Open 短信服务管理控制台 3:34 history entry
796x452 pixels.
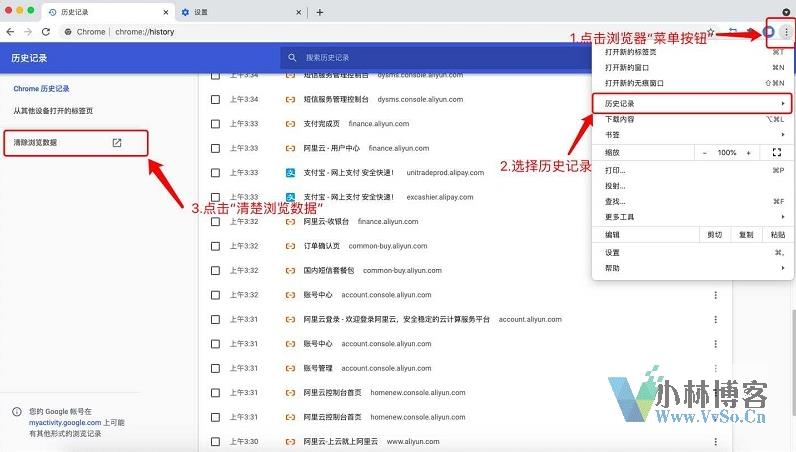click(x=336, y=100)
